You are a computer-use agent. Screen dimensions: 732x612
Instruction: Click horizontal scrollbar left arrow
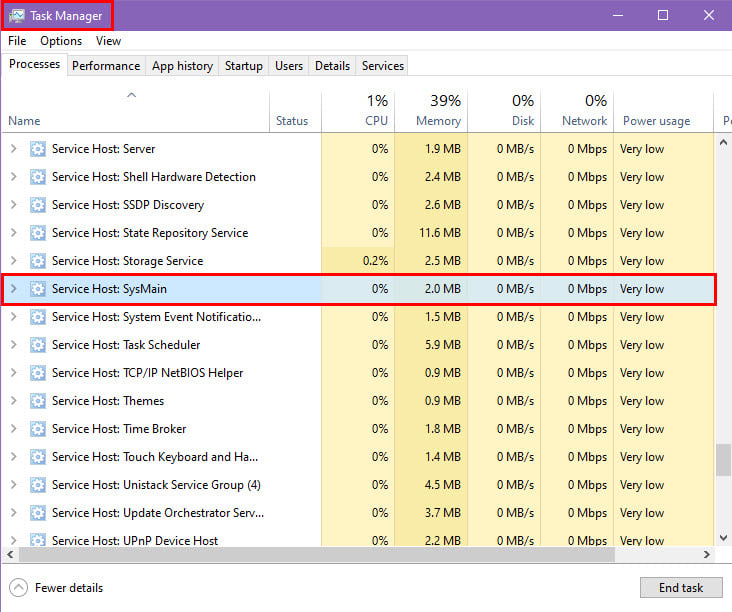click(10, 555)
